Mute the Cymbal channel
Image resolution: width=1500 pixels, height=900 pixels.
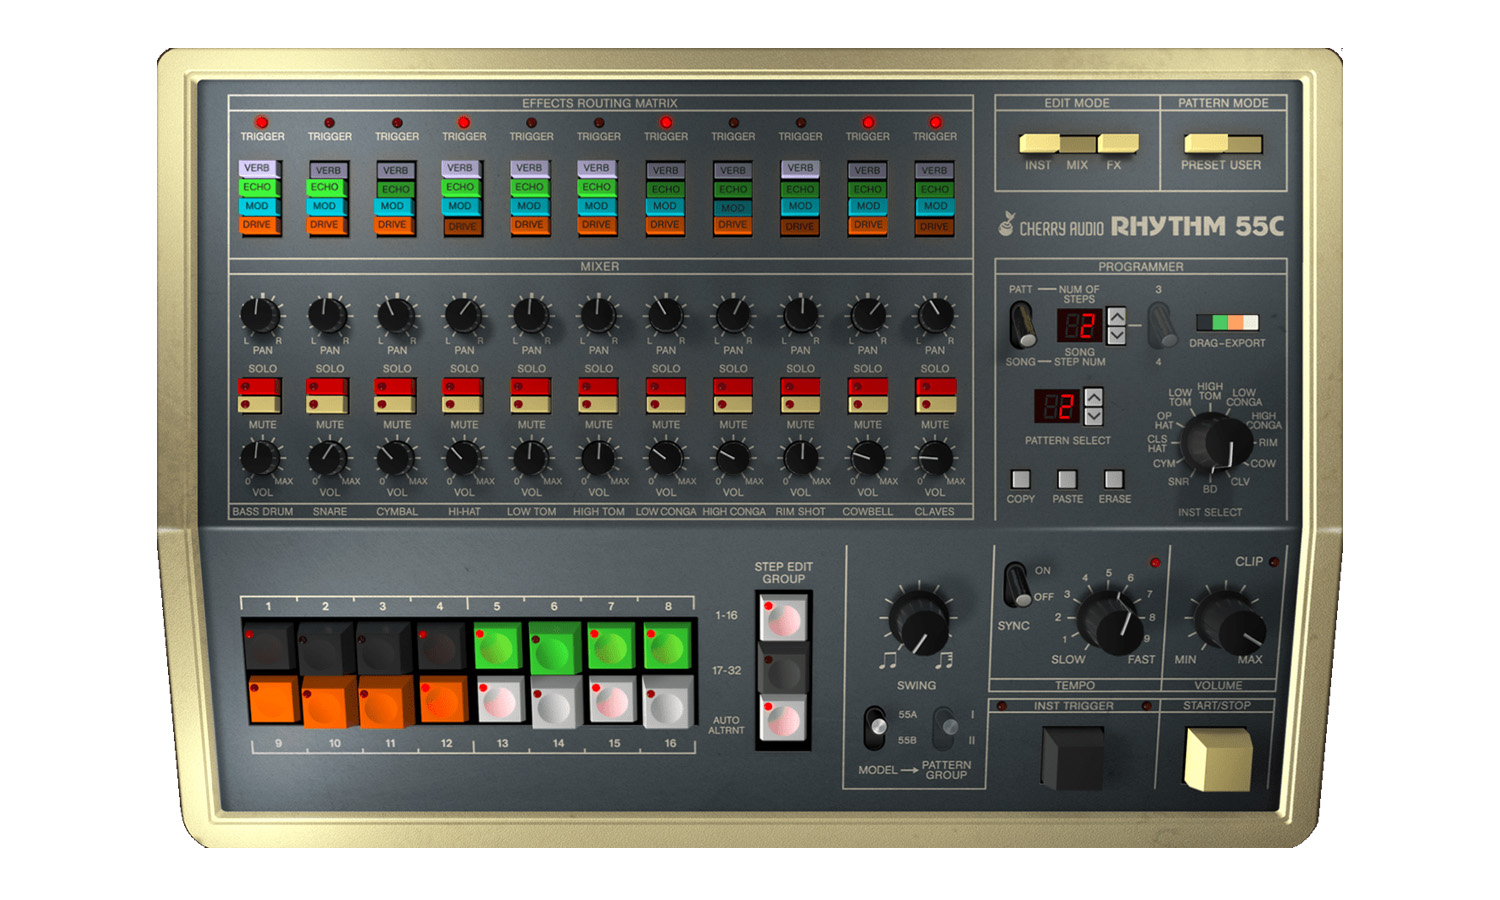tap(394, 404)
